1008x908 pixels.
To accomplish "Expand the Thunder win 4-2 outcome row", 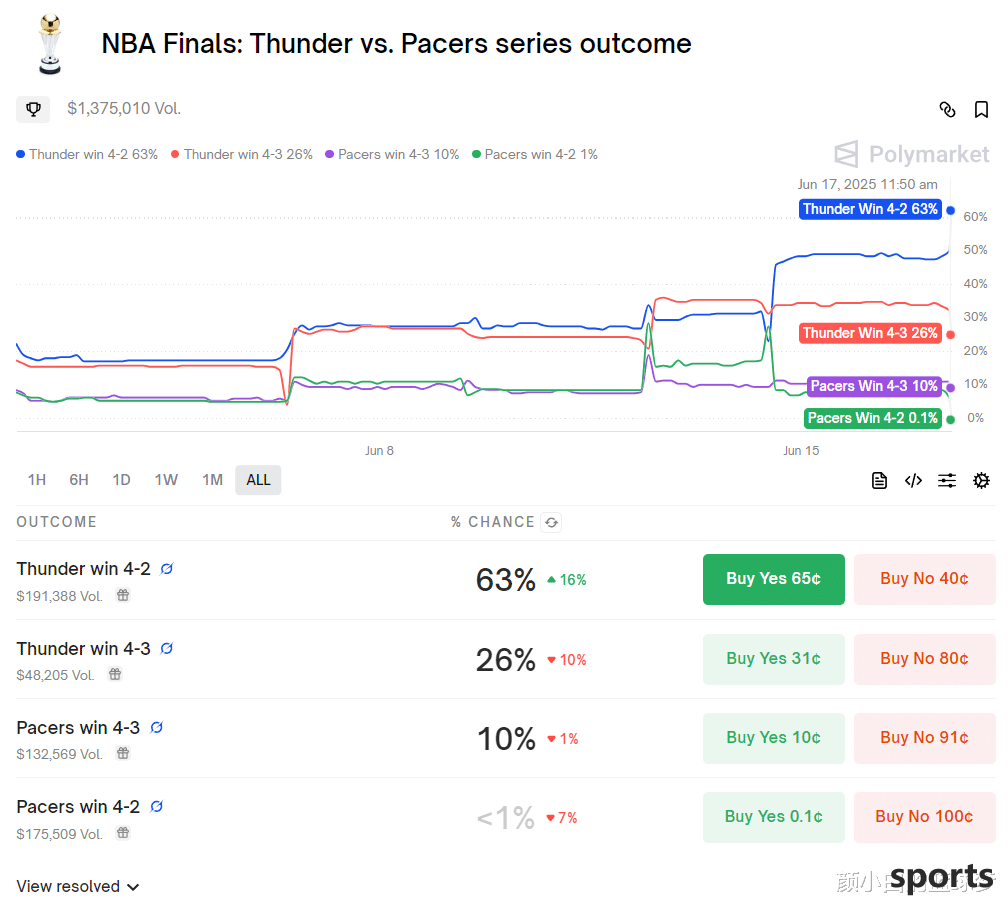I will point(83,569).
